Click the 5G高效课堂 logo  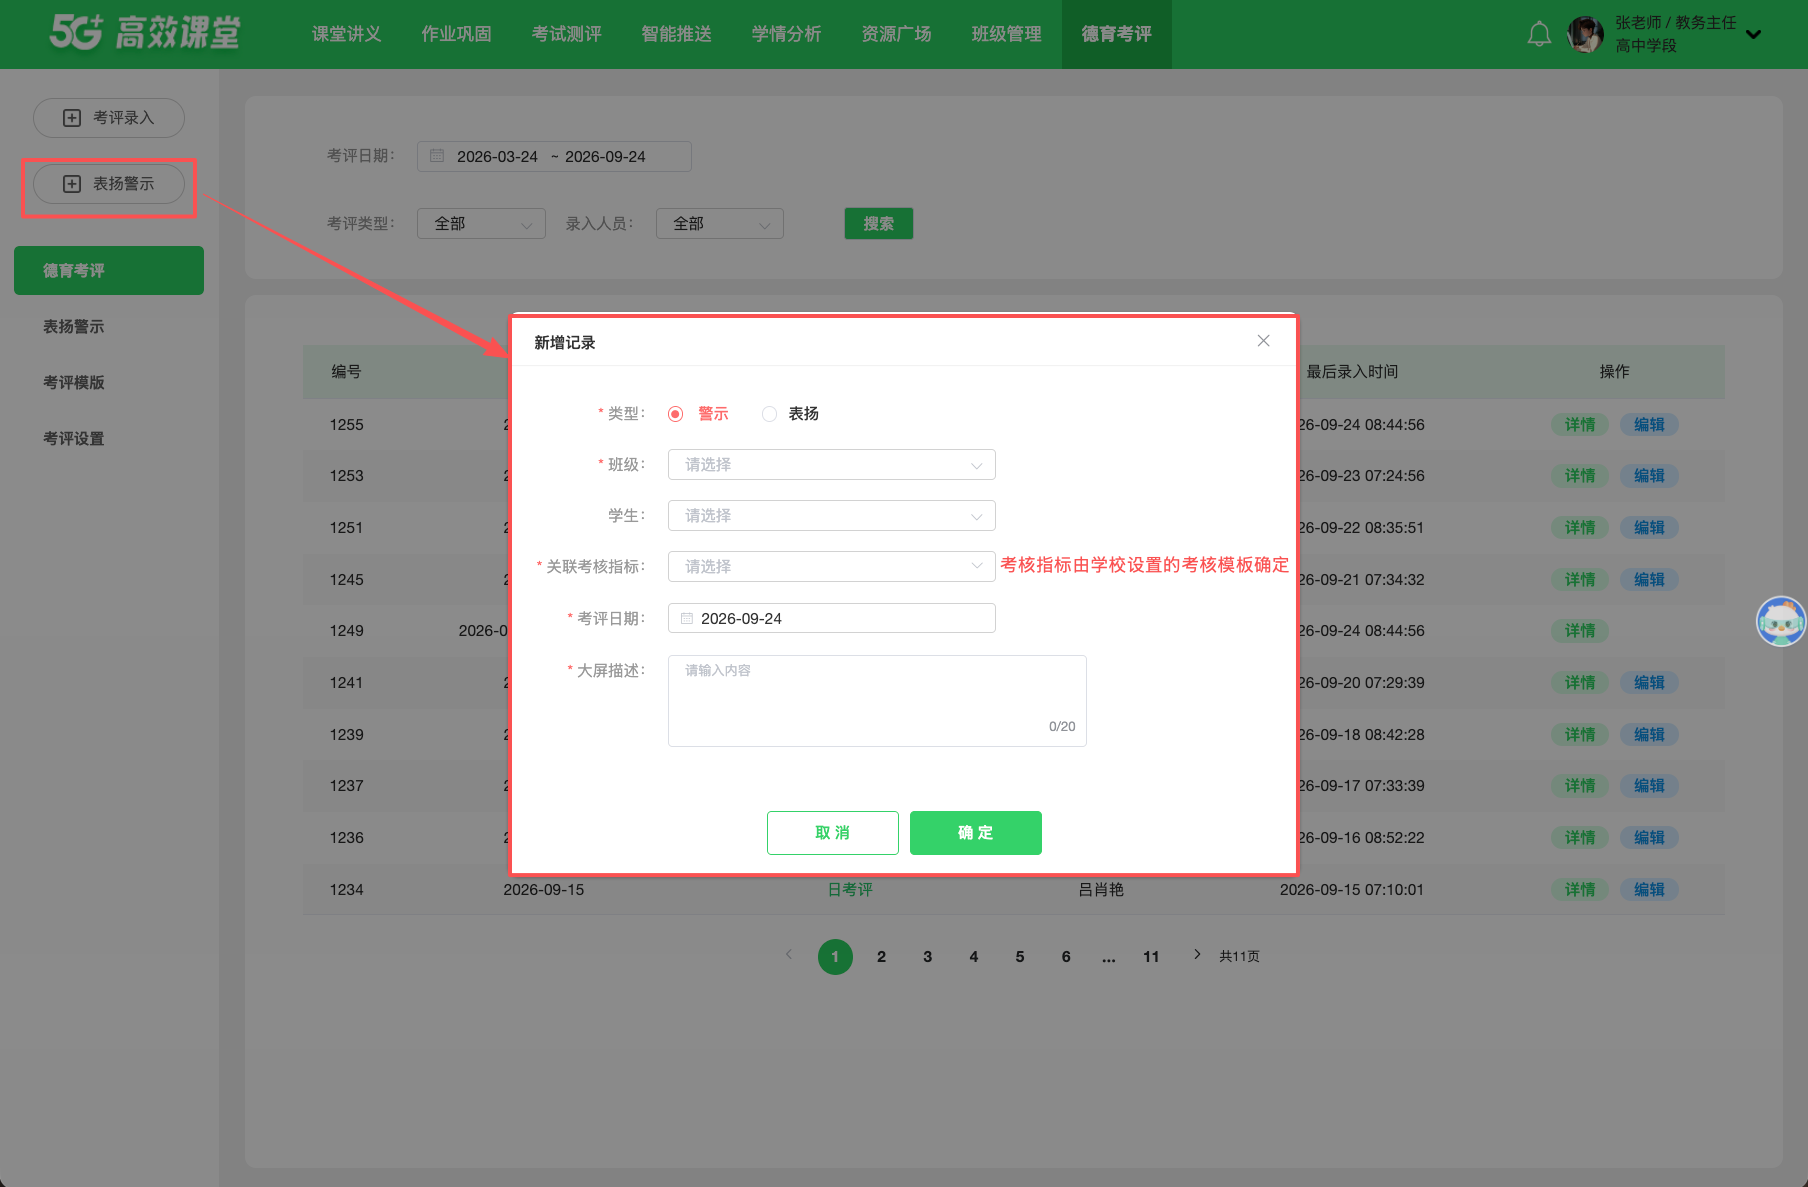145,33
